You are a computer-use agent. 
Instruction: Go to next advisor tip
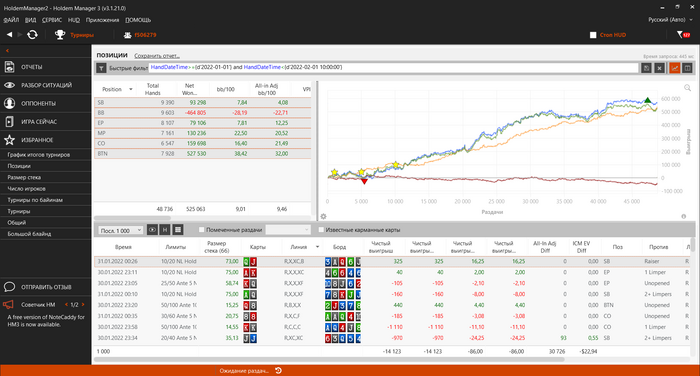83,305
